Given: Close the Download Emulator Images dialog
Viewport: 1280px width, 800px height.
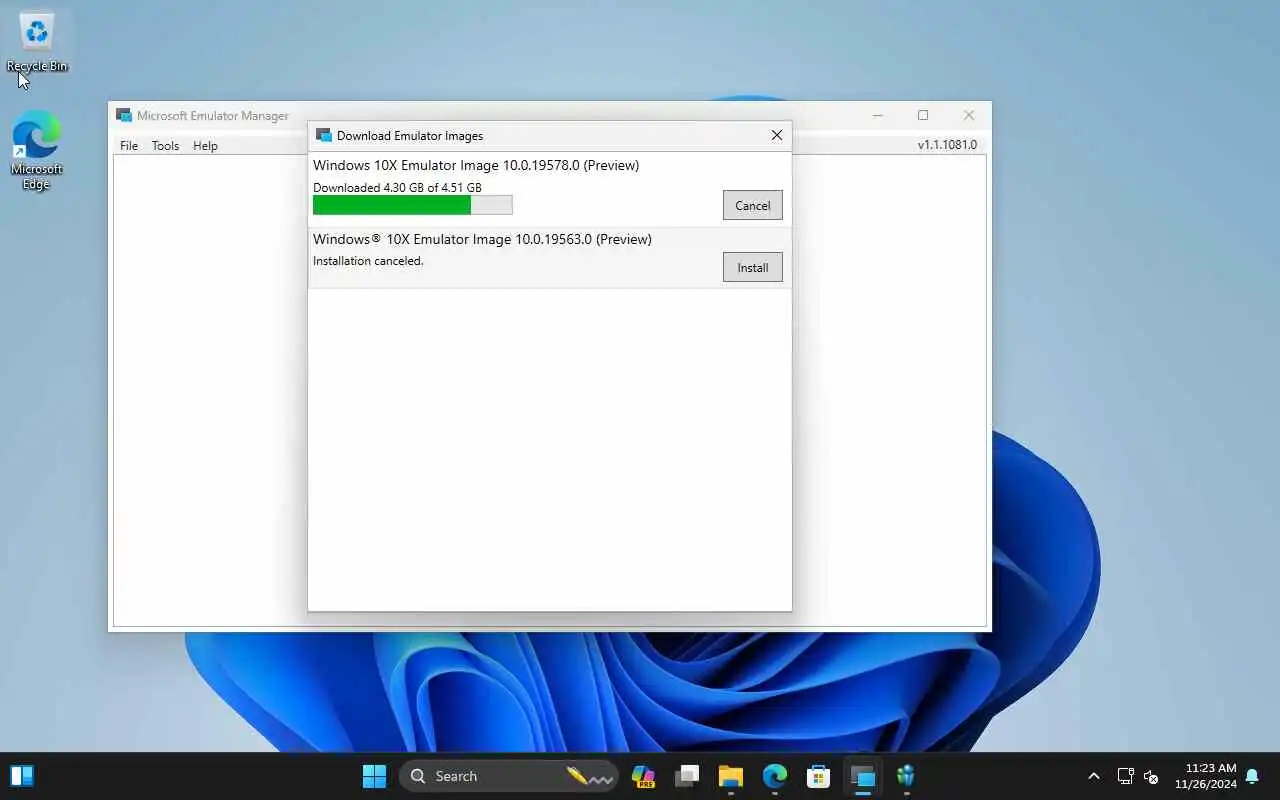Looking at the screenshot, I should 776,135.
